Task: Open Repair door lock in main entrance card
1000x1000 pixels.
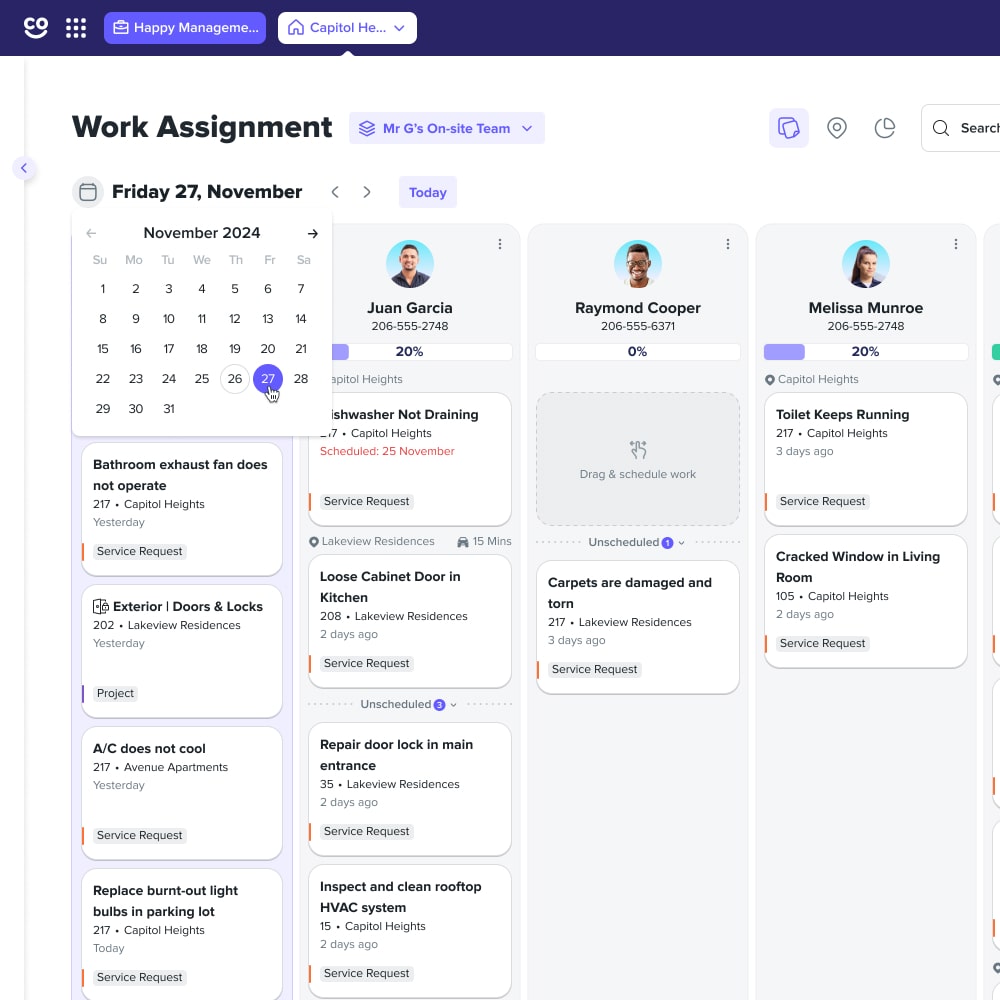Action: [x=410, y=789]
